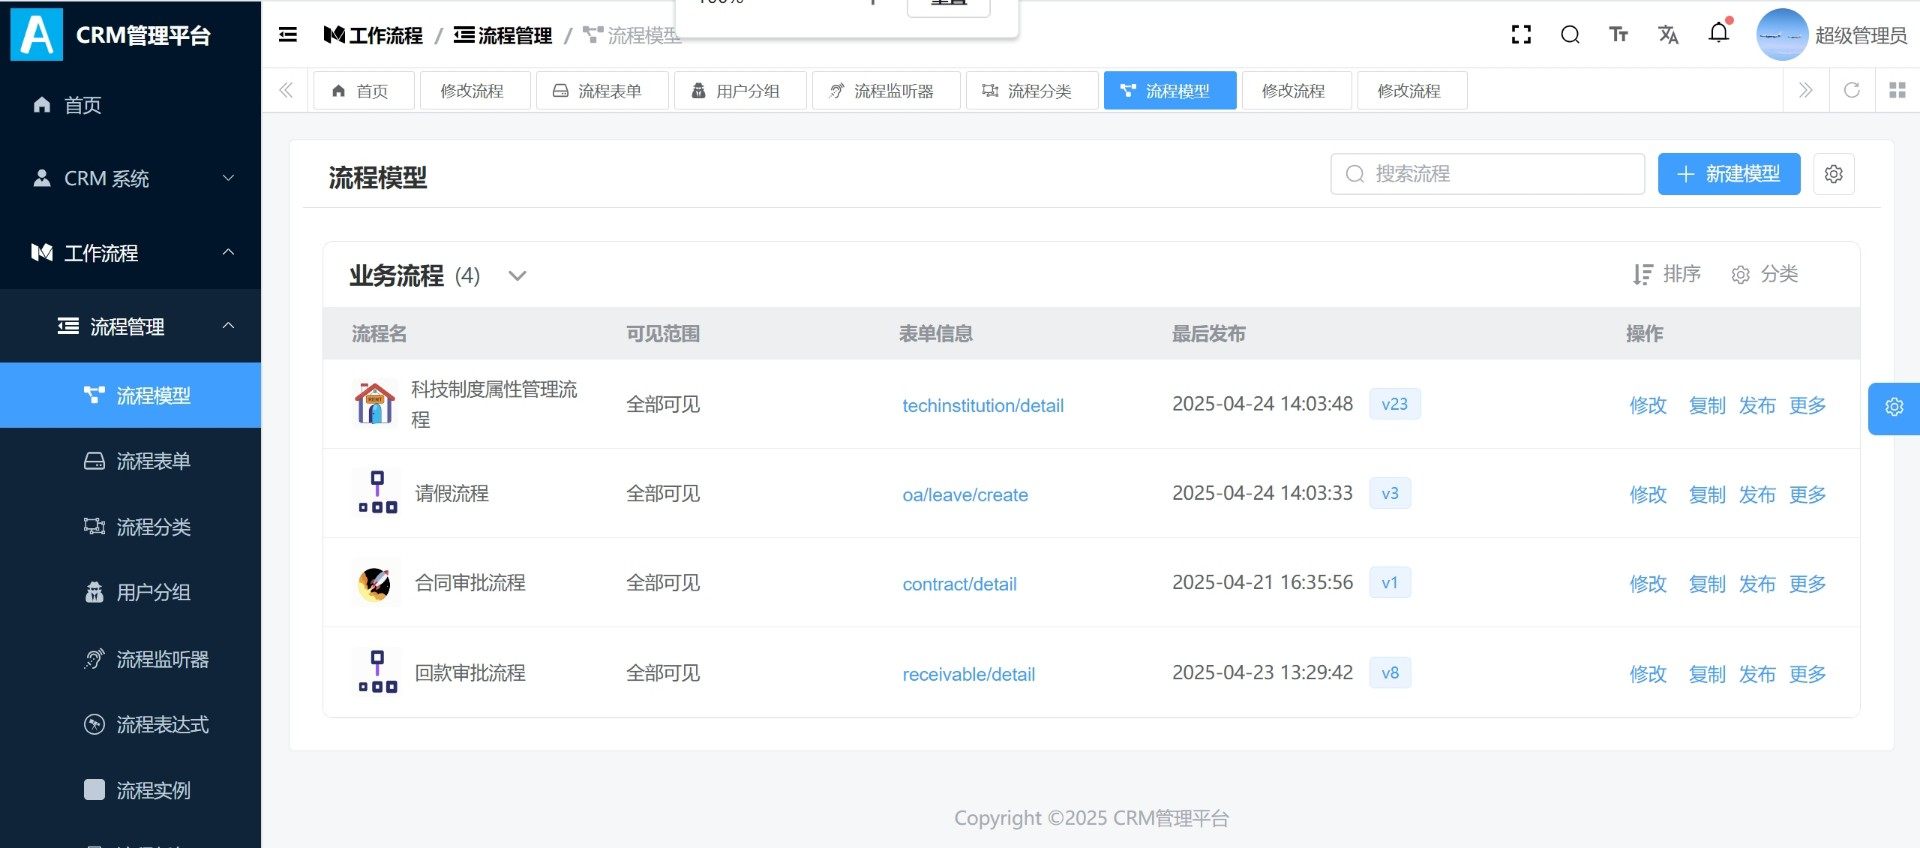Open 流程表单 in the sidebar
The image size is (1920, 848).
153,461
